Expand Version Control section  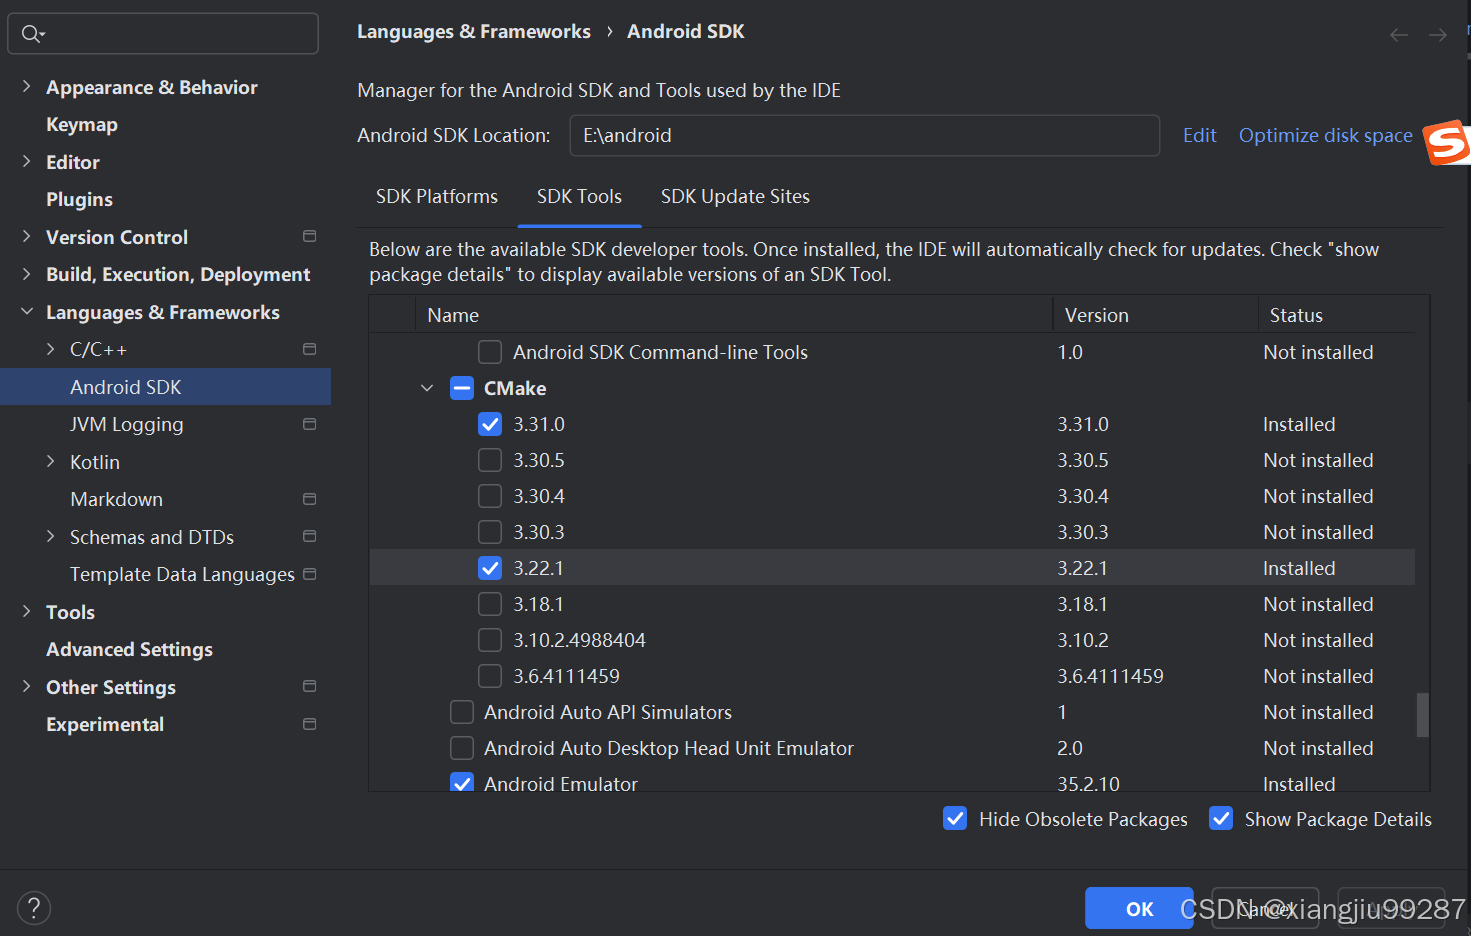[27, 236]
